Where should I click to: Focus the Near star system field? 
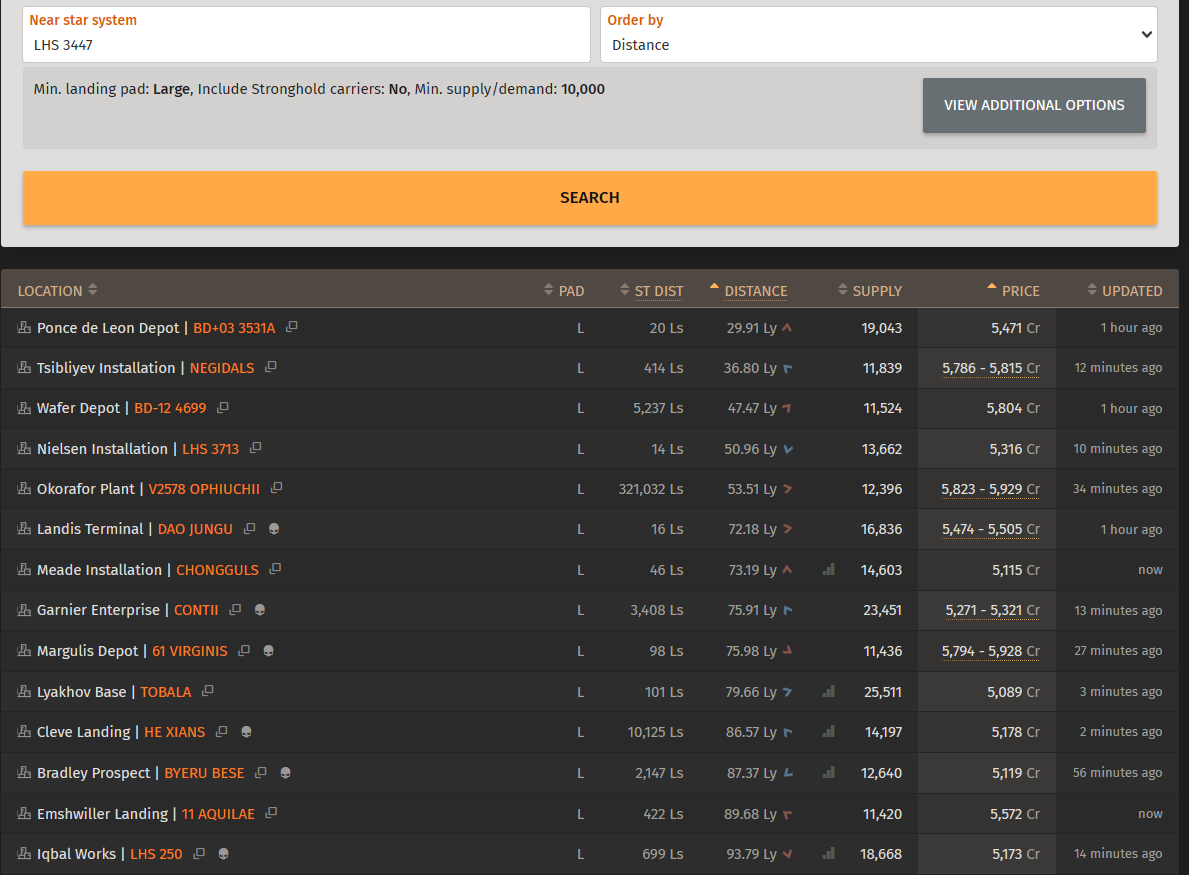[x=306, y=35]
